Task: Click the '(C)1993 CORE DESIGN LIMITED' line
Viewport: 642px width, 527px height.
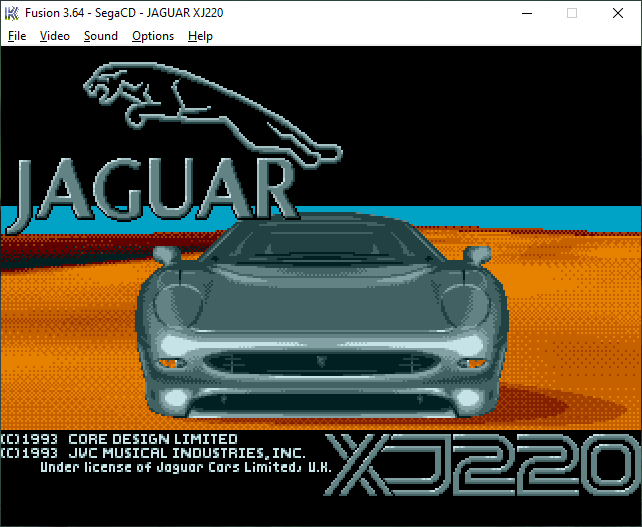Action: click(119, 439)
